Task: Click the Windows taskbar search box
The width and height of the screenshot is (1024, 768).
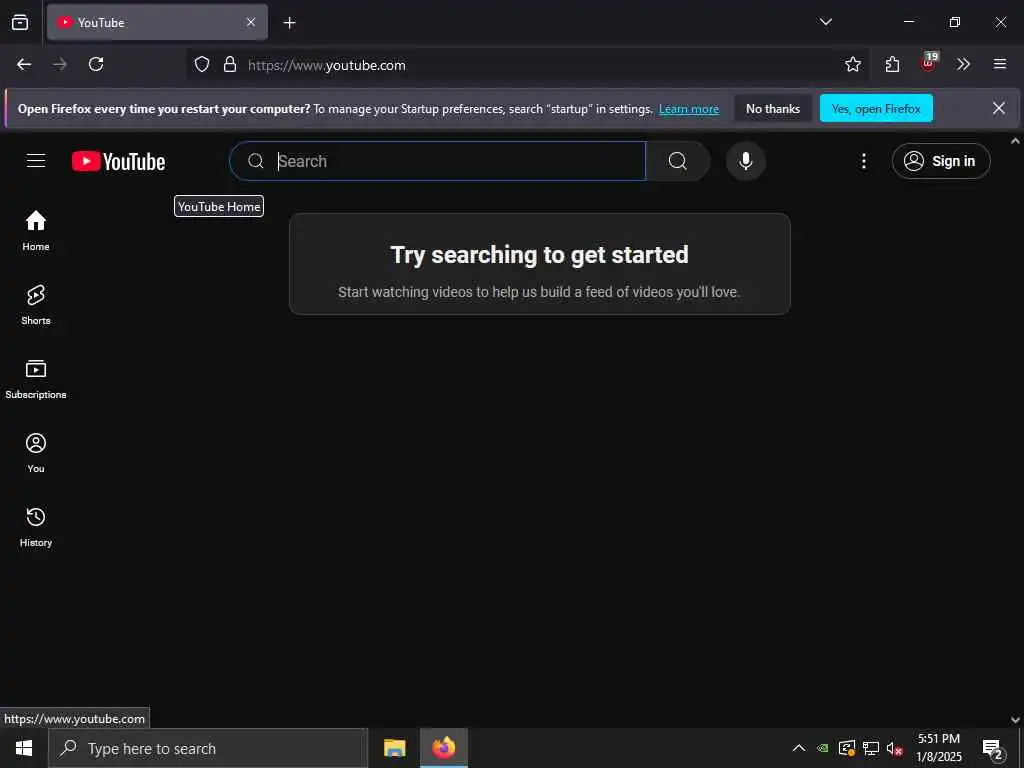Action: (208, 748)
